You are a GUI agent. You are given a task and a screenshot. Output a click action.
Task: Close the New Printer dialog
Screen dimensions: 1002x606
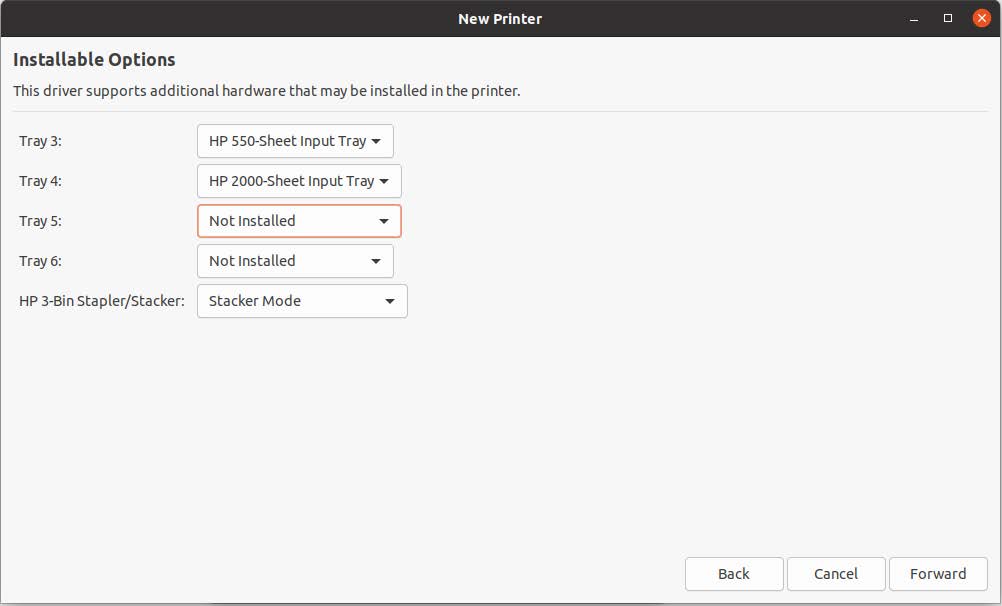980,18
